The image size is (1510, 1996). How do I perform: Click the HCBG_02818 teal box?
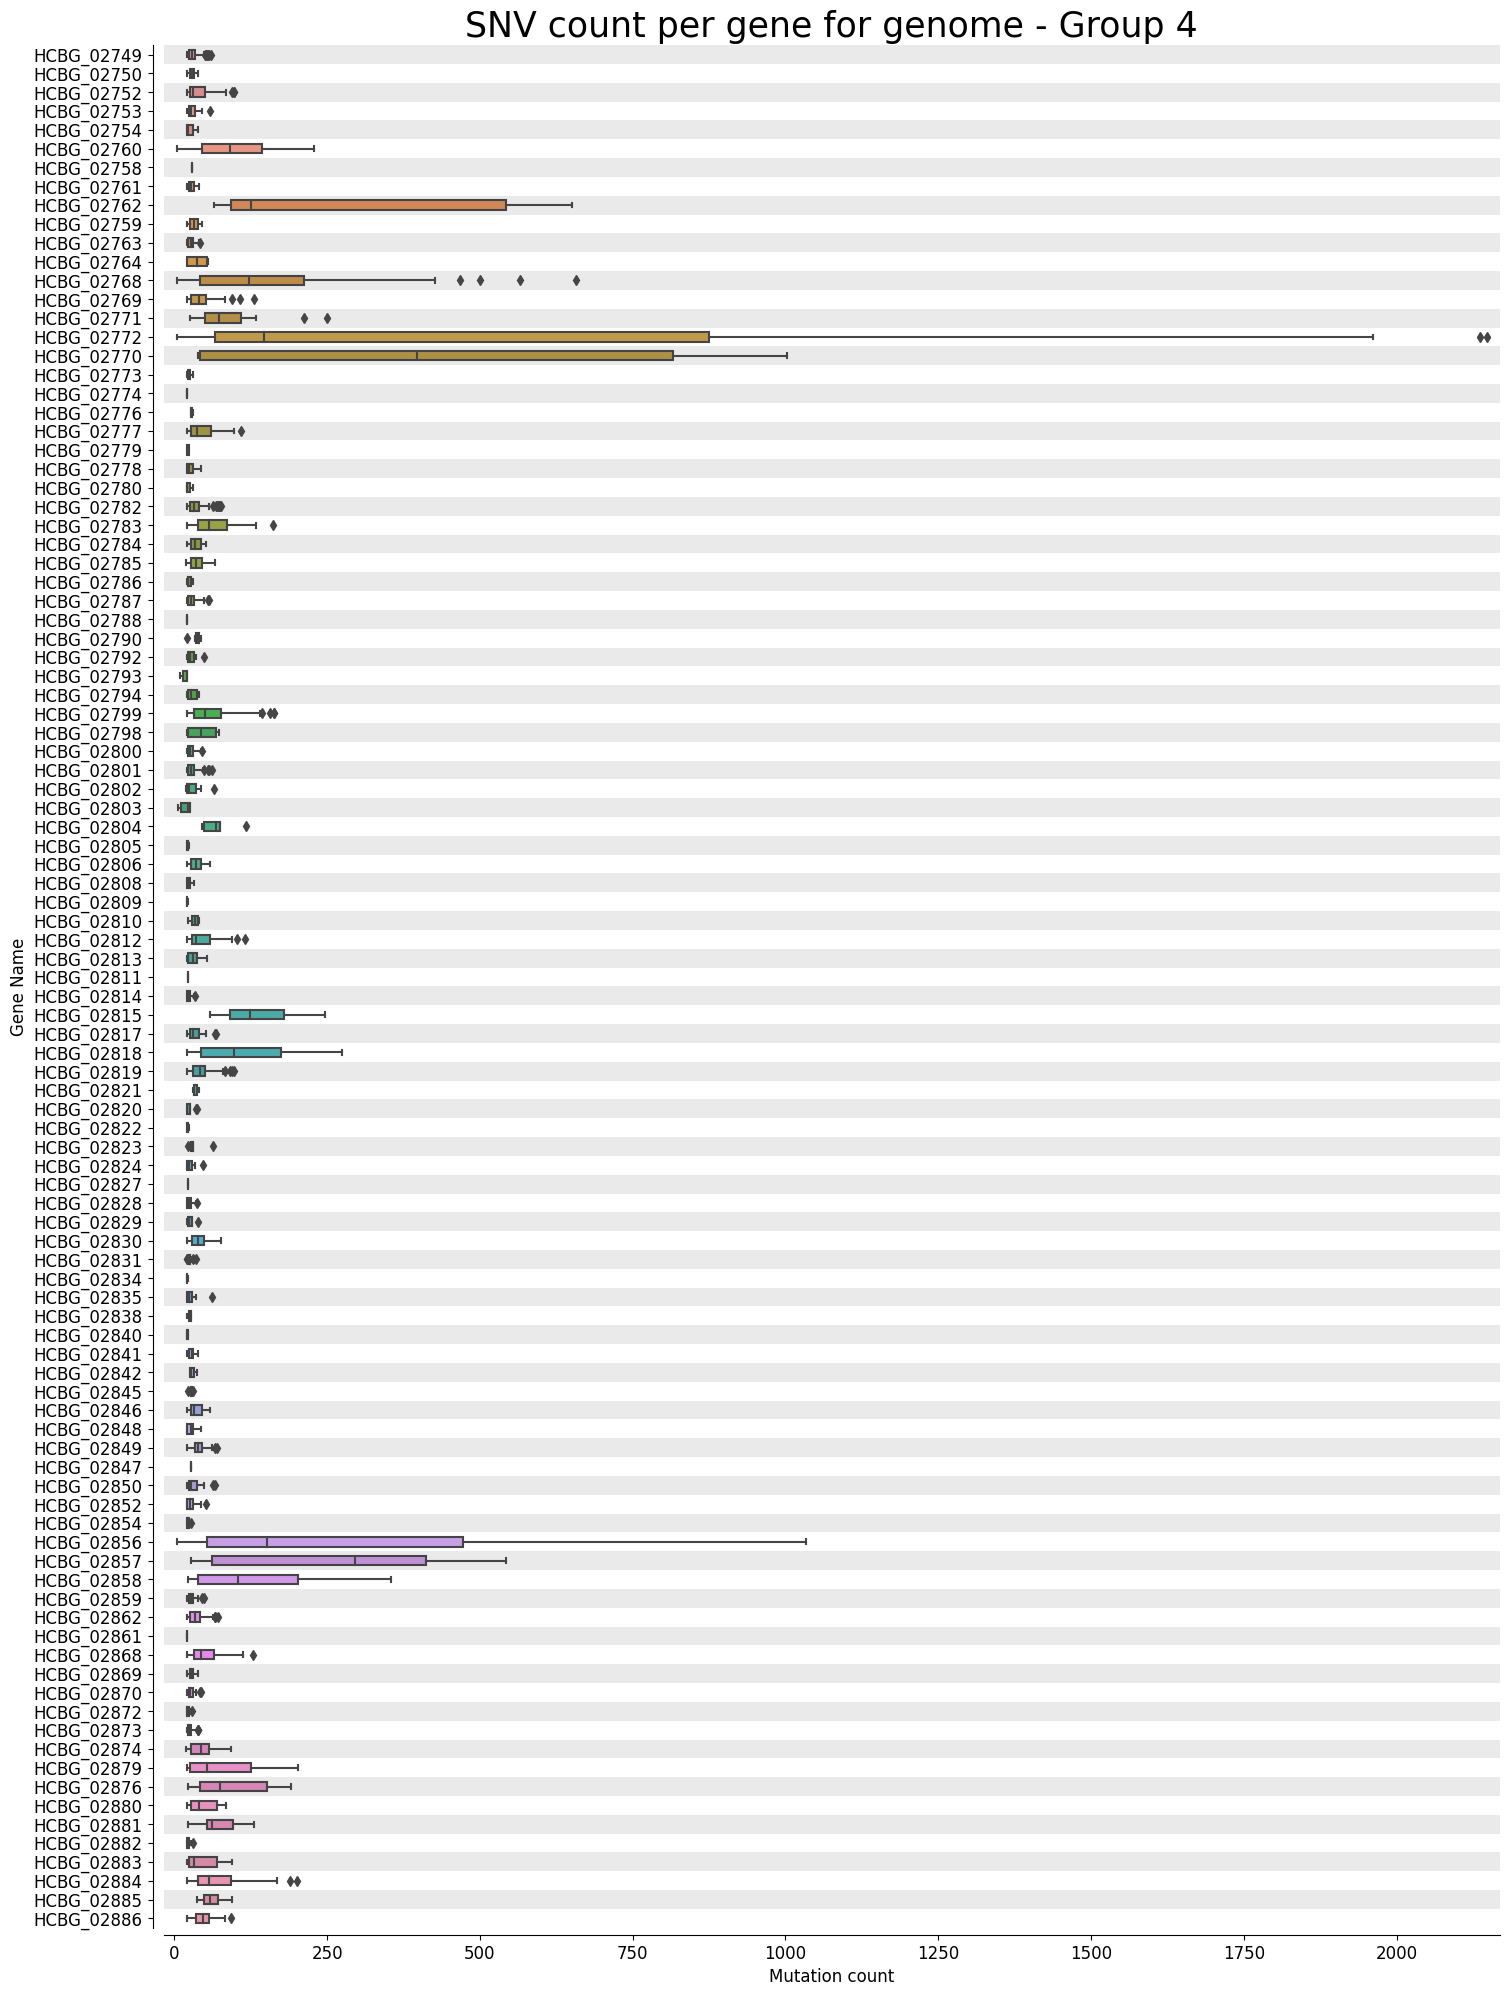pos(241,1053)
